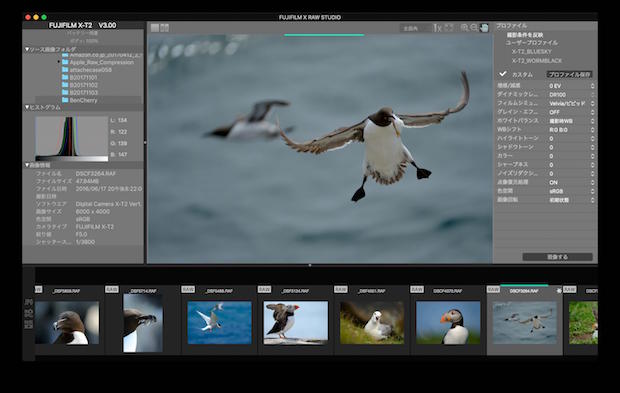This screenshot has width=620, height=393.
Task: Click the B20171103 folder icon
Action: 65,92
